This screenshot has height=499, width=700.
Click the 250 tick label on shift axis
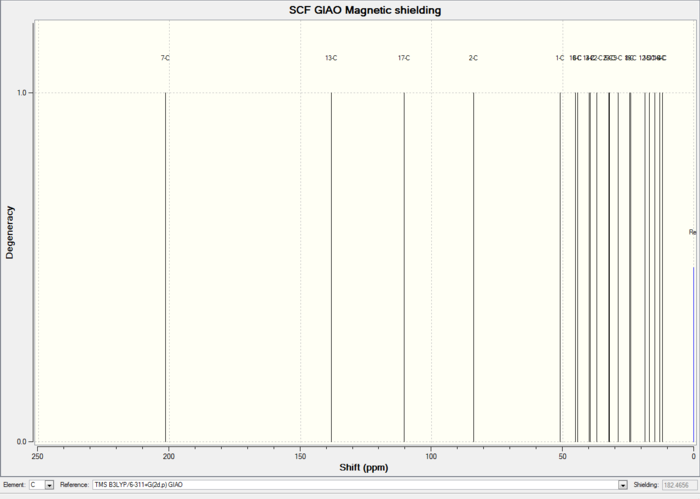(38, 456)
